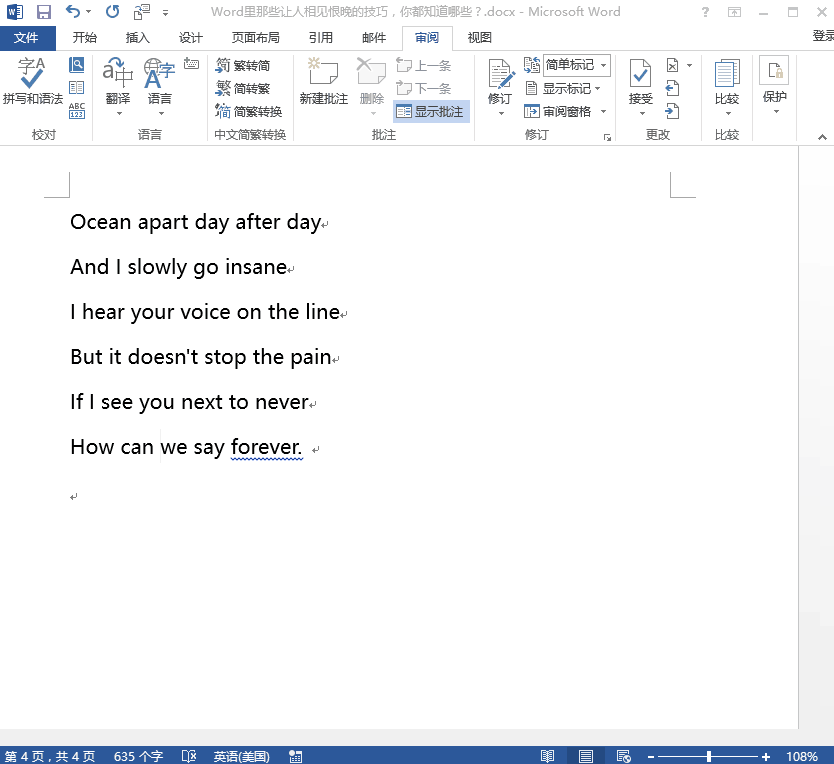834x764 pixels.
Task: Collapse the ribbon with the chevron
Action: click(x=822, y=137)
